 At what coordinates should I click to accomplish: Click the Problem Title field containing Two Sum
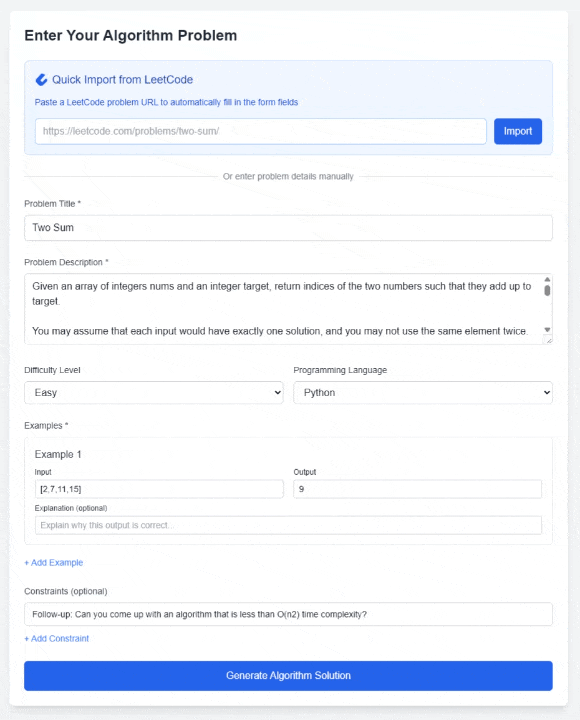pyautogui.click(x=288, y=228)
